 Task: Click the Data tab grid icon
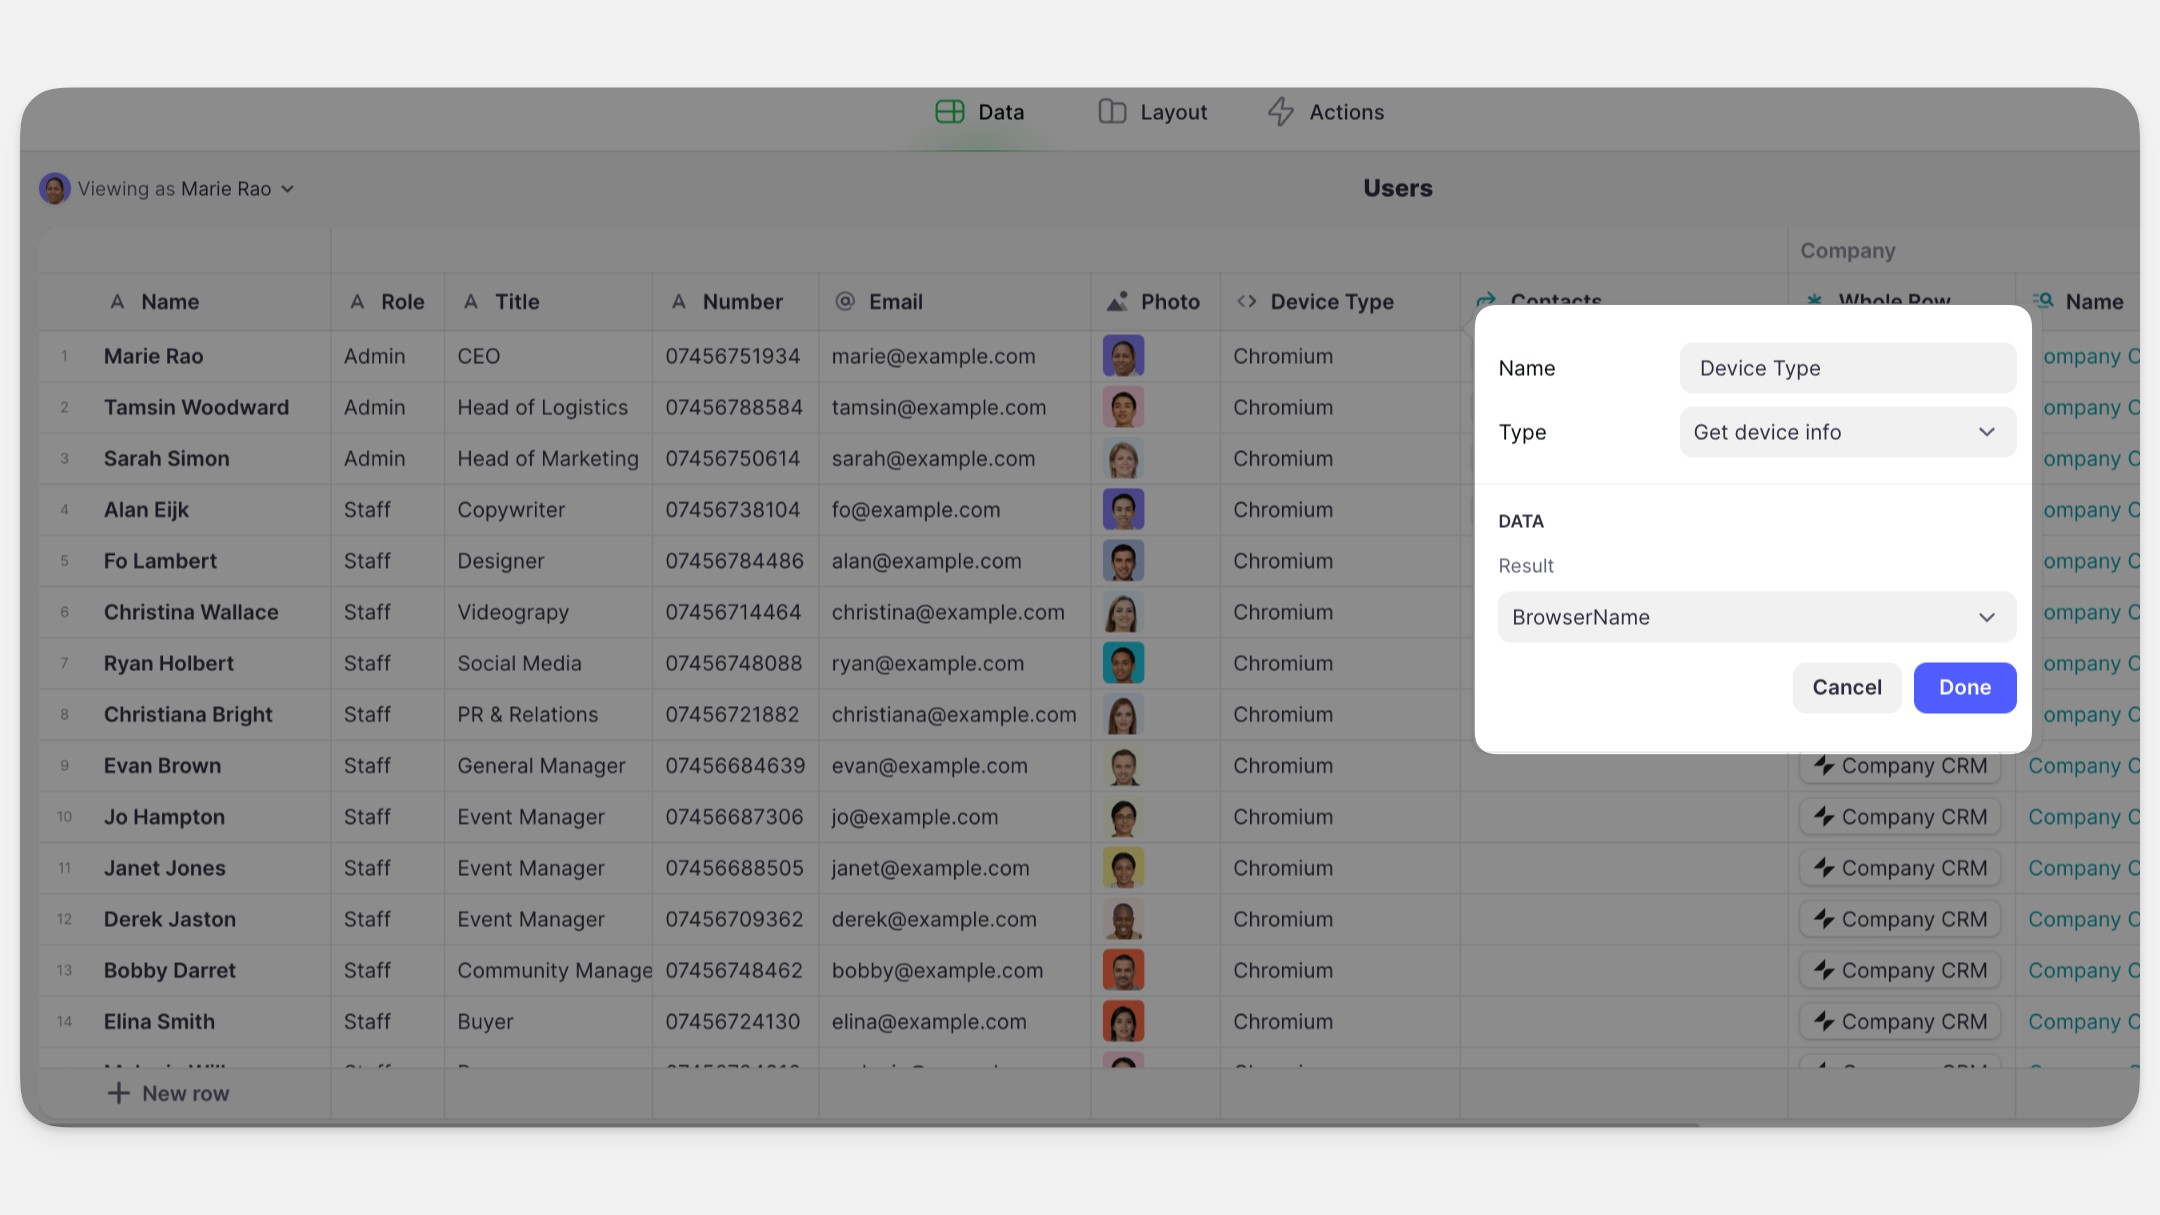click(949, 112)
